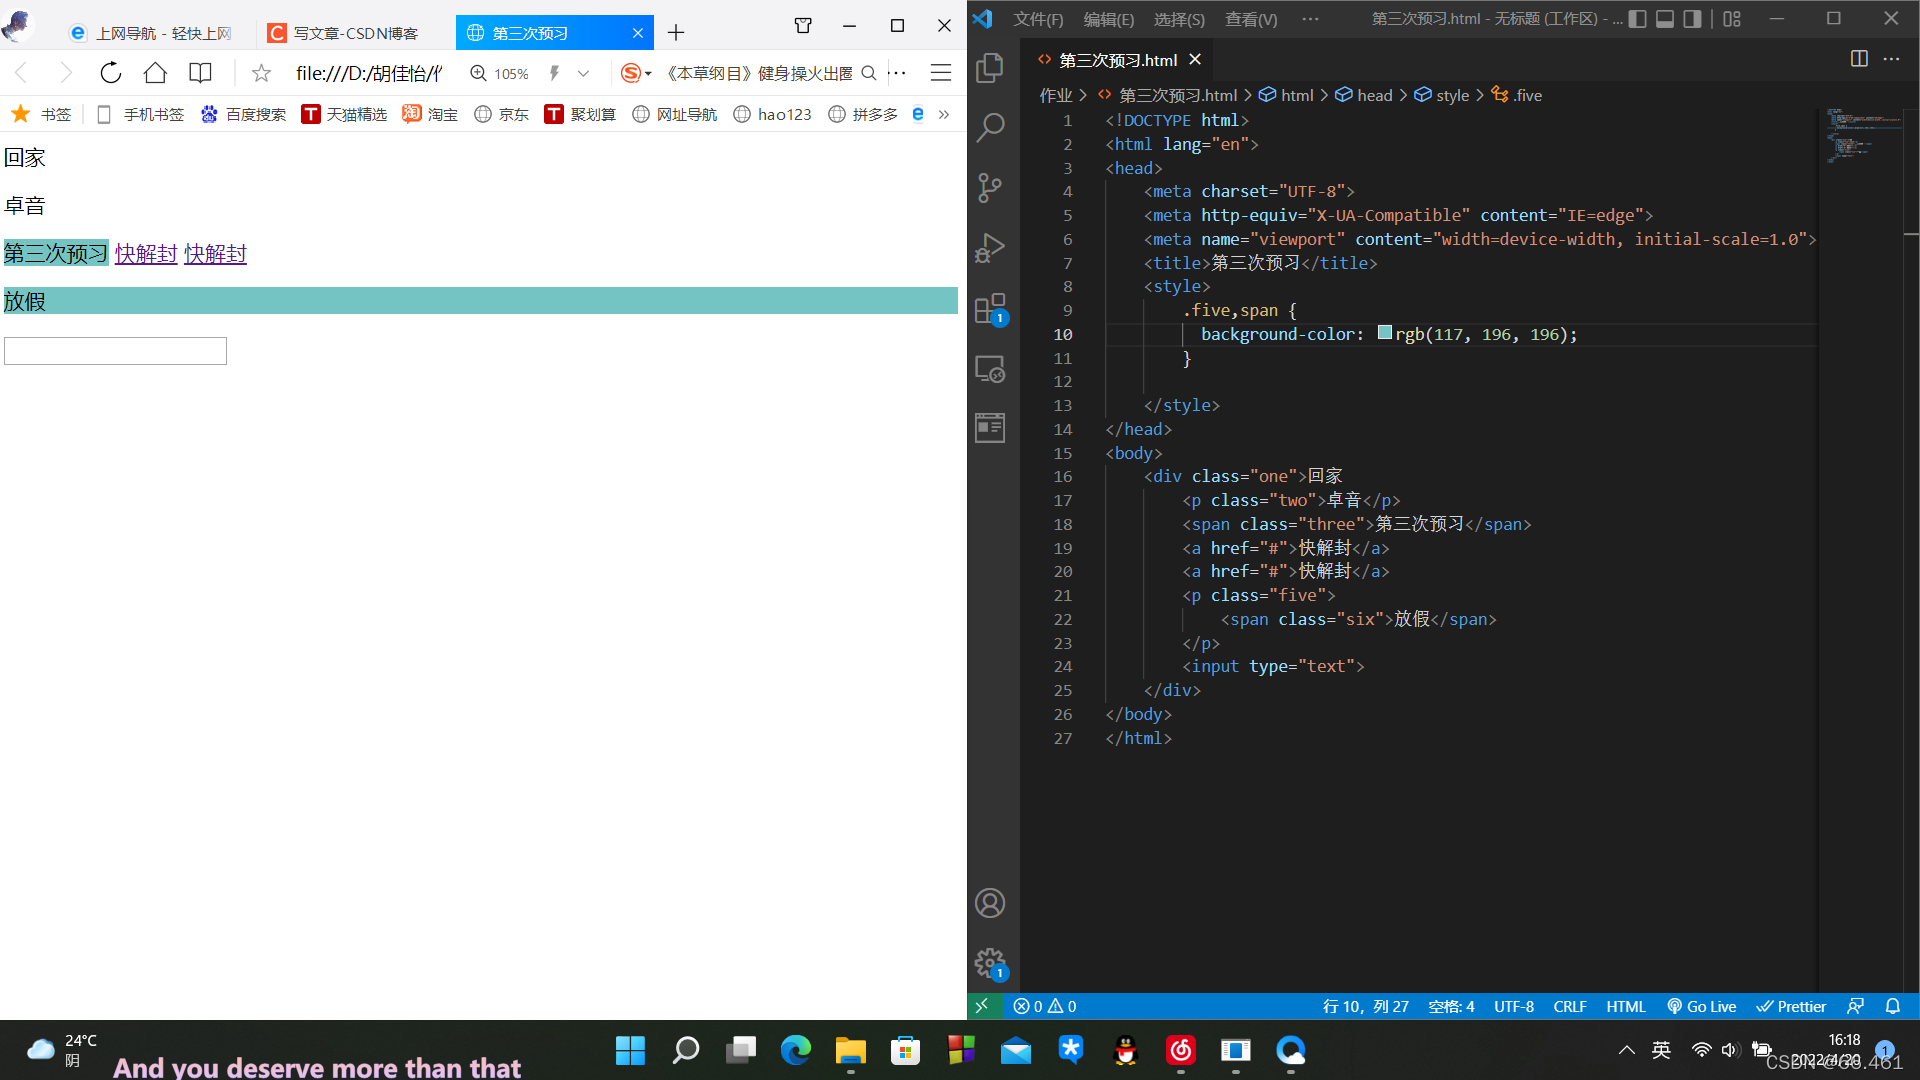Start Go Live server
This screenshot has width=1920, height=1080.
coord(1701,1006)
